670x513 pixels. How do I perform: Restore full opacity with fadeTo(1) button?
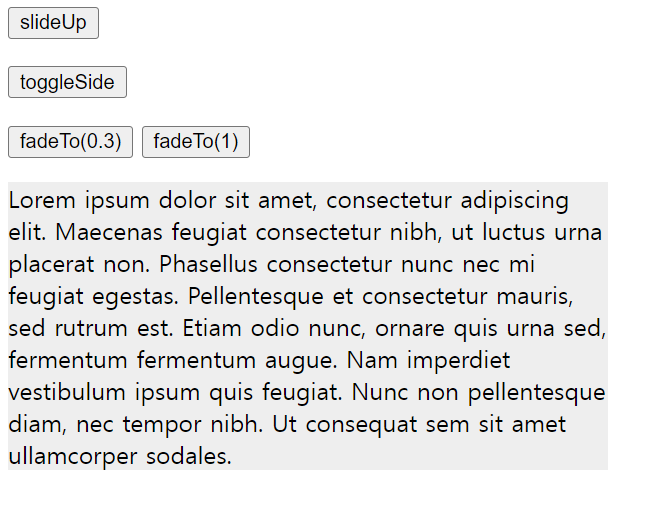pos(196,142)
